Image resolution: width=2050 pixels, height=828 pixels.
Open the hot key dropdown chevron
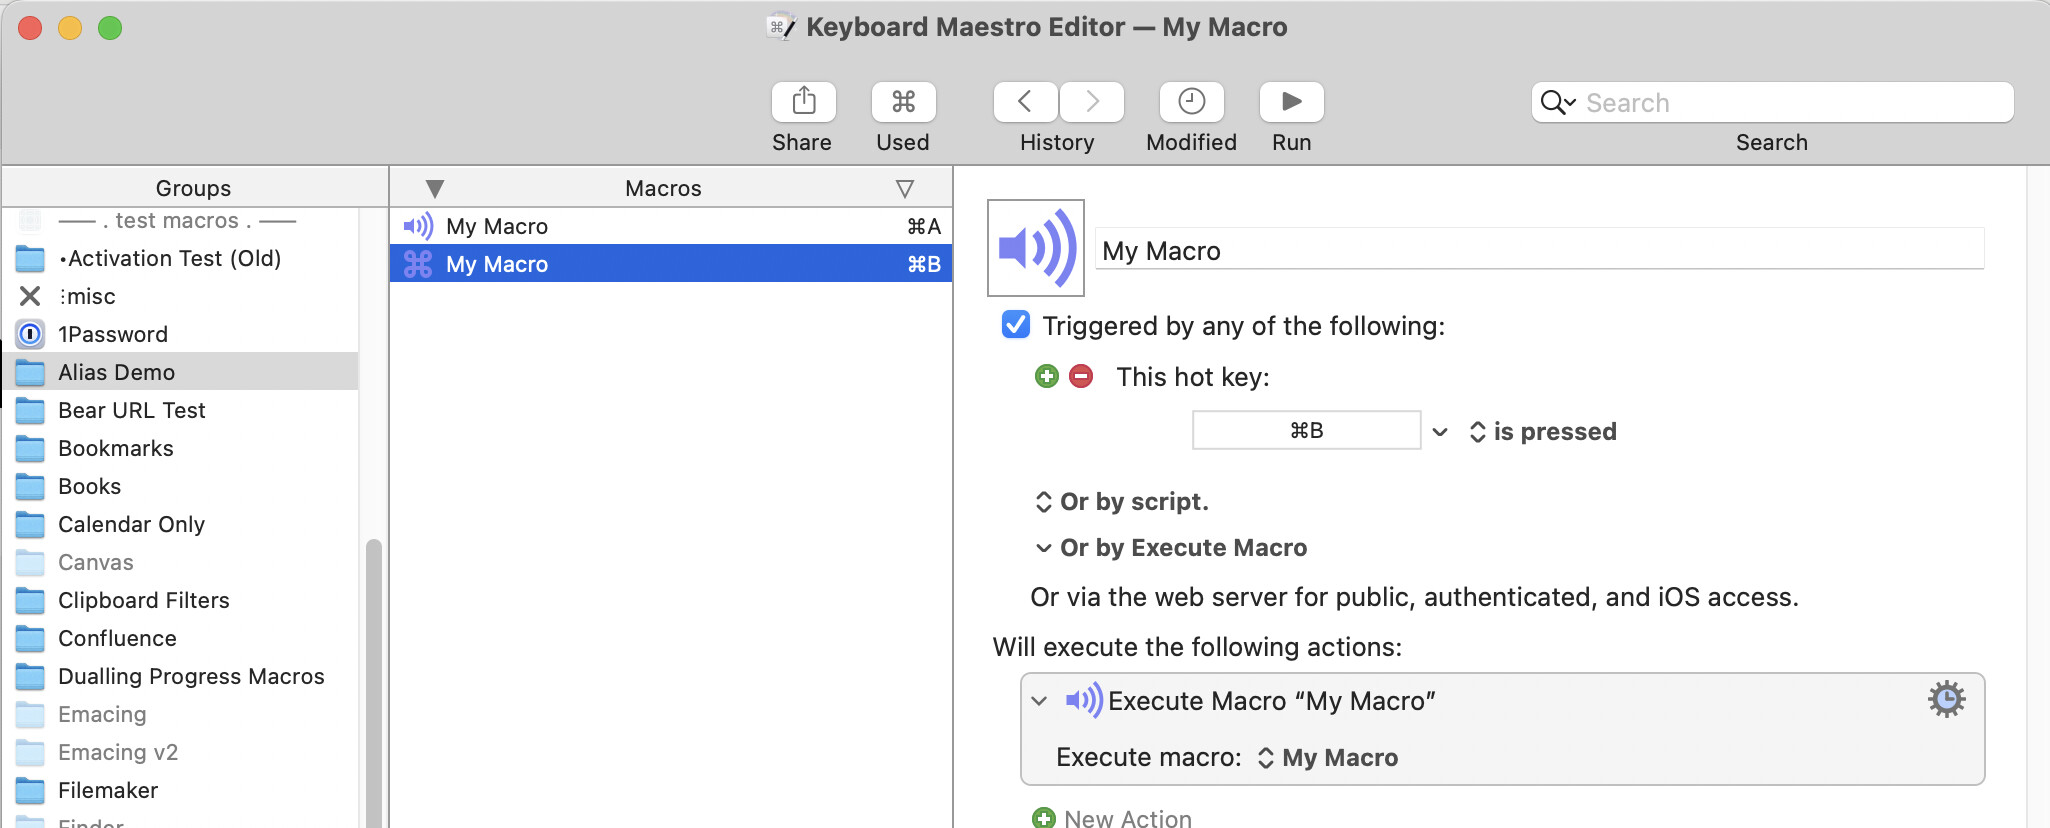1440,432
